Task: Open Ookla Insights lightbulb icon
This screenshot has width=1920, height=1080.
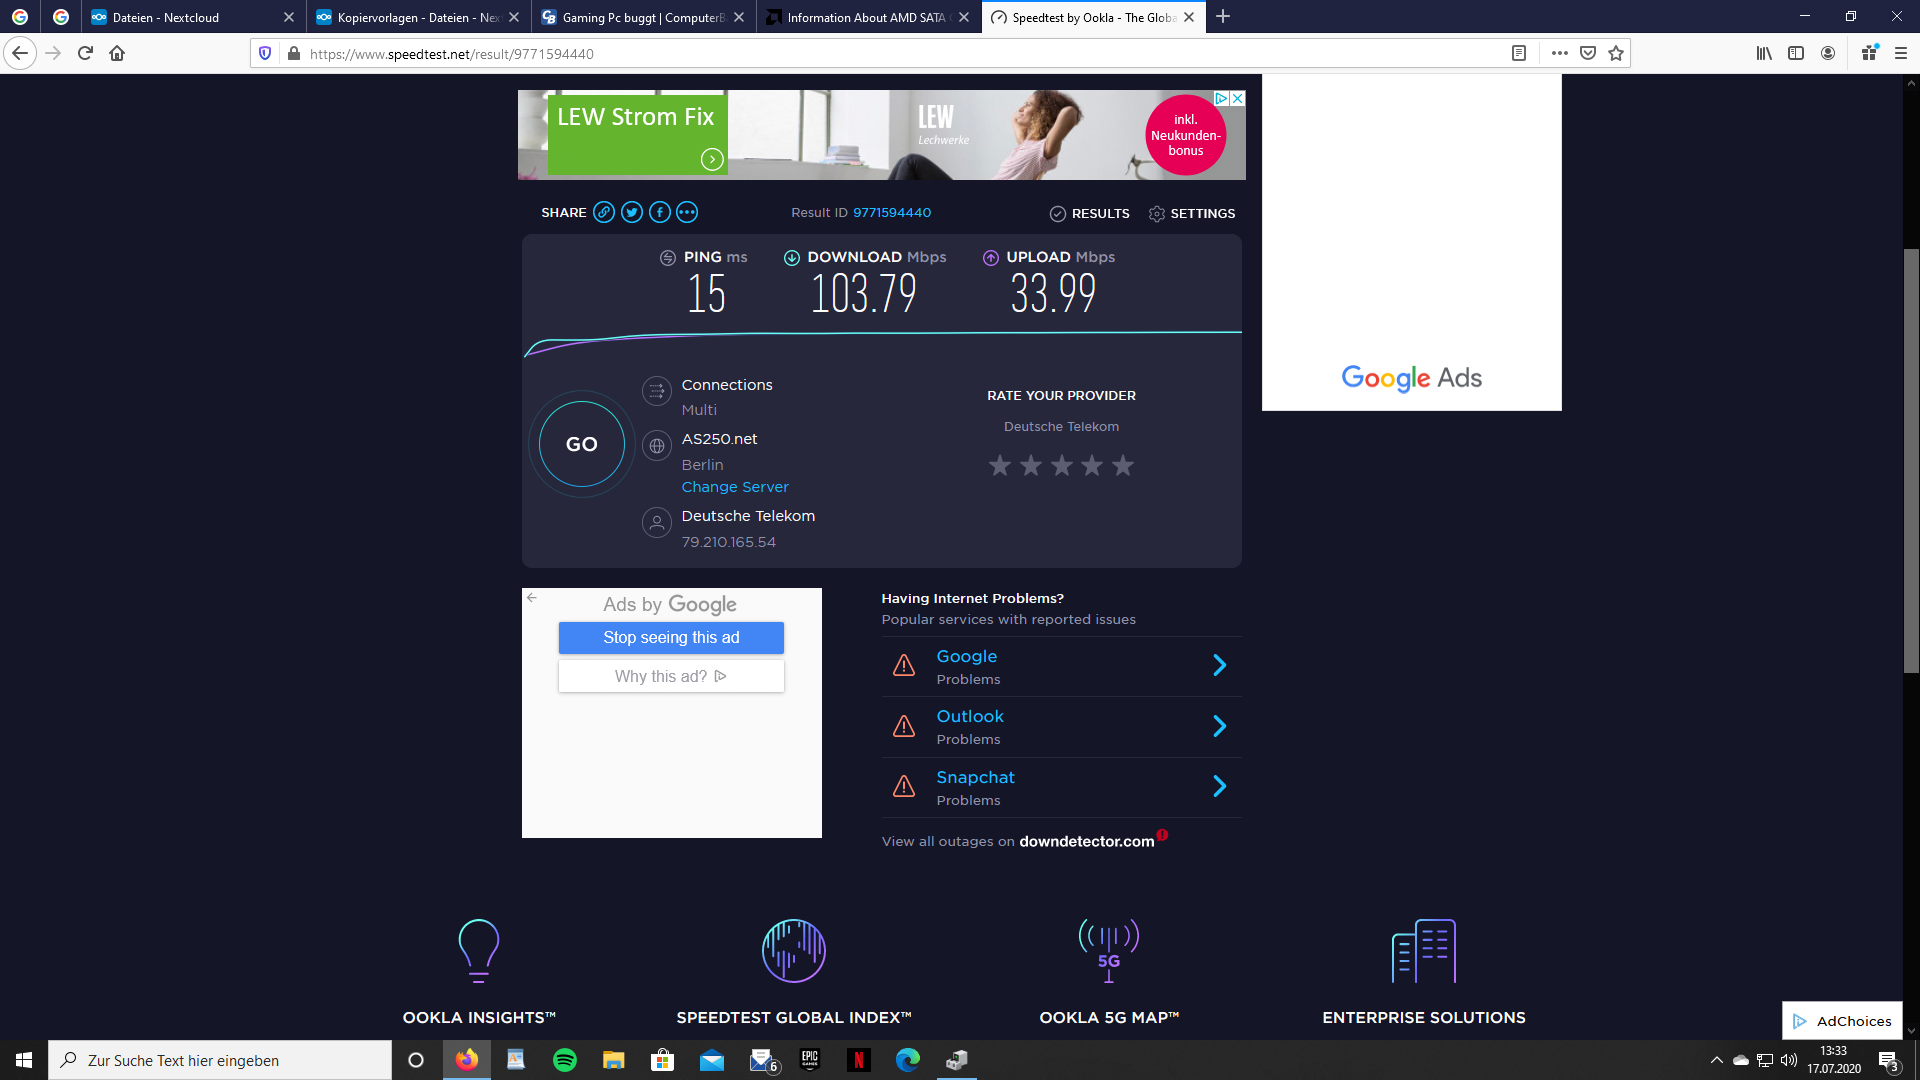Action: tap(478, 950)
